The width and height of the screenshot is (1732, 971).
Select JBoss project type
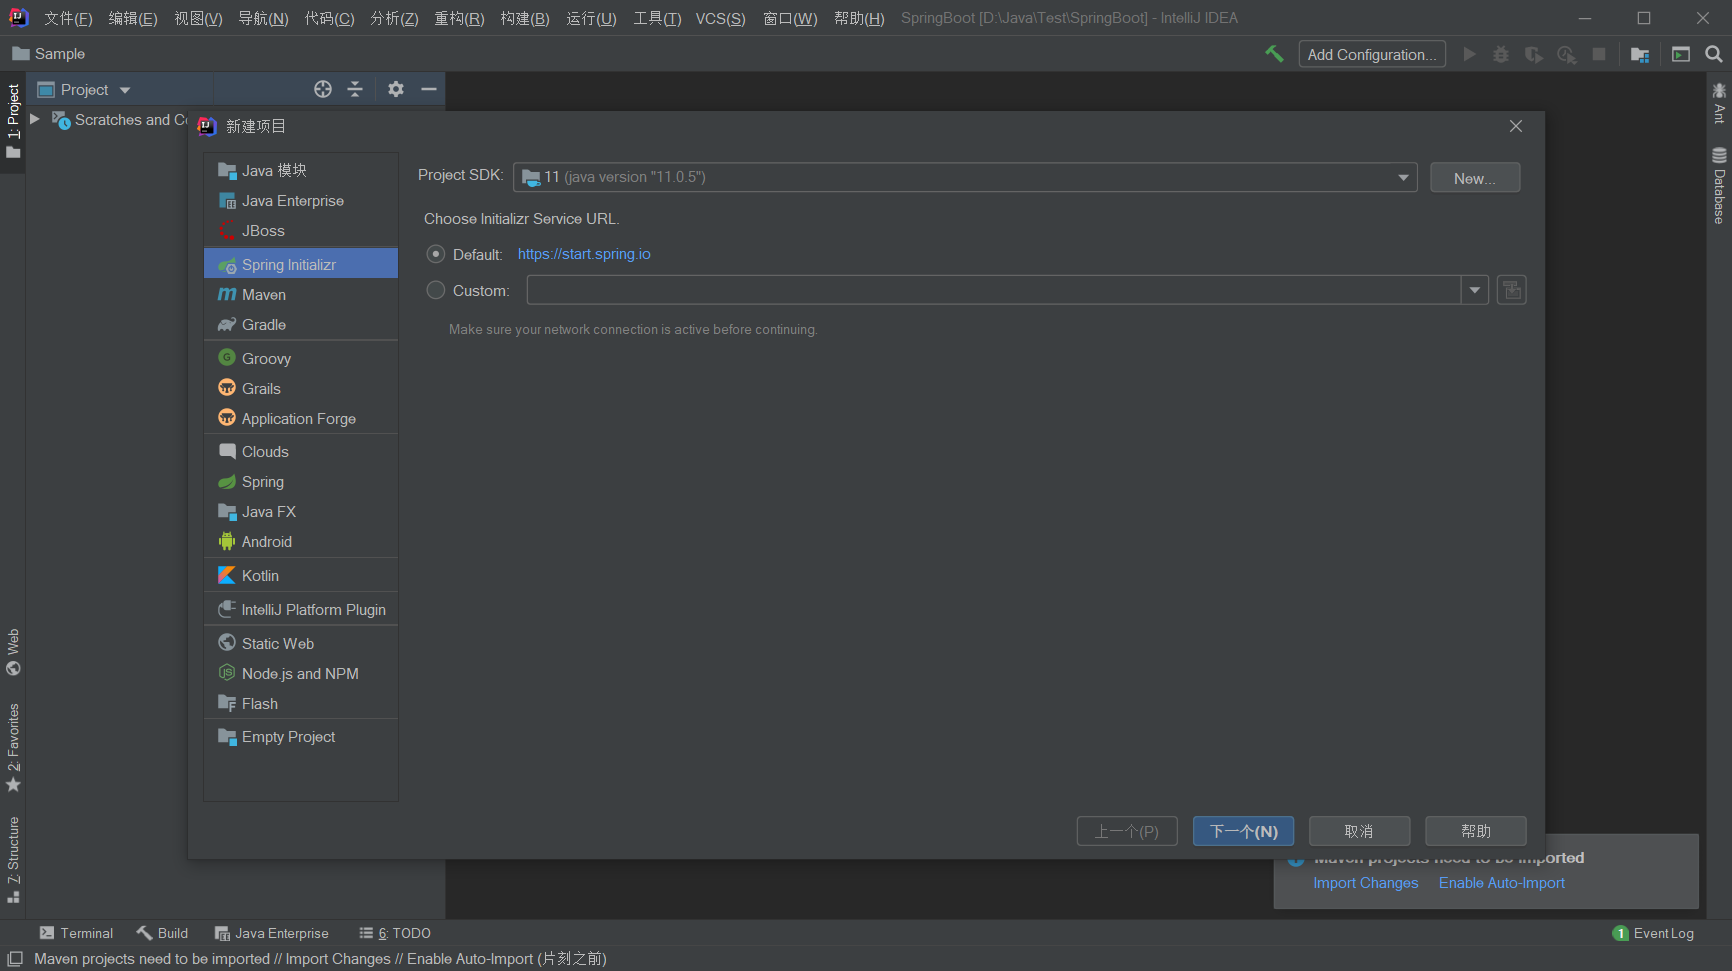(x=301, y=231)
